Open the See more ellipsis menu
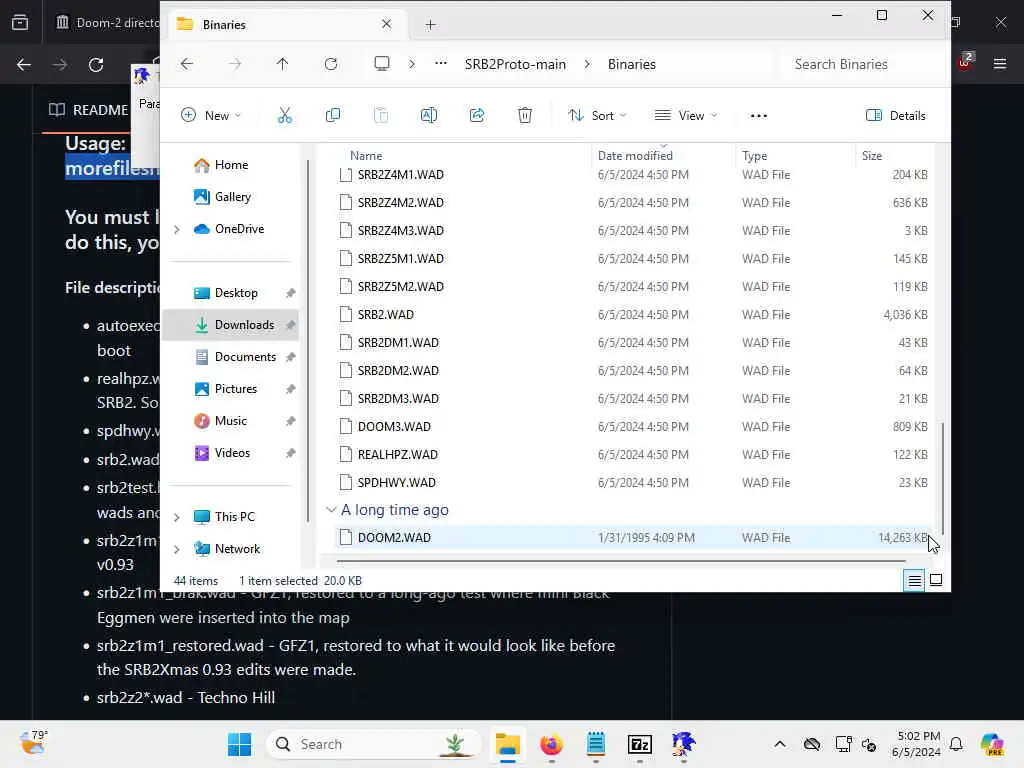The height and width of the screenshot is (768, 1024). (758, 116)
